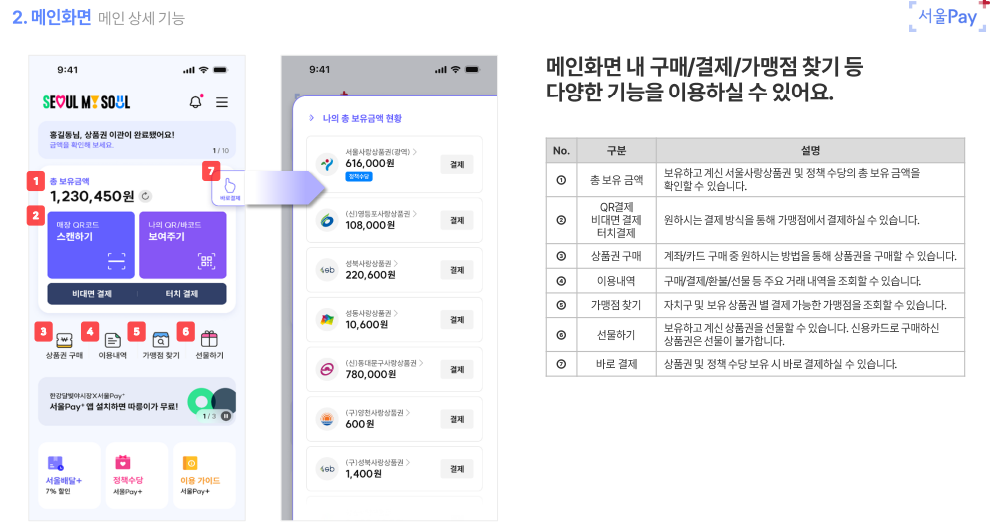Click the (신)영등포사랑상품권 logo icon
This screenshot has height=530, width=1006.
point(327,221)
